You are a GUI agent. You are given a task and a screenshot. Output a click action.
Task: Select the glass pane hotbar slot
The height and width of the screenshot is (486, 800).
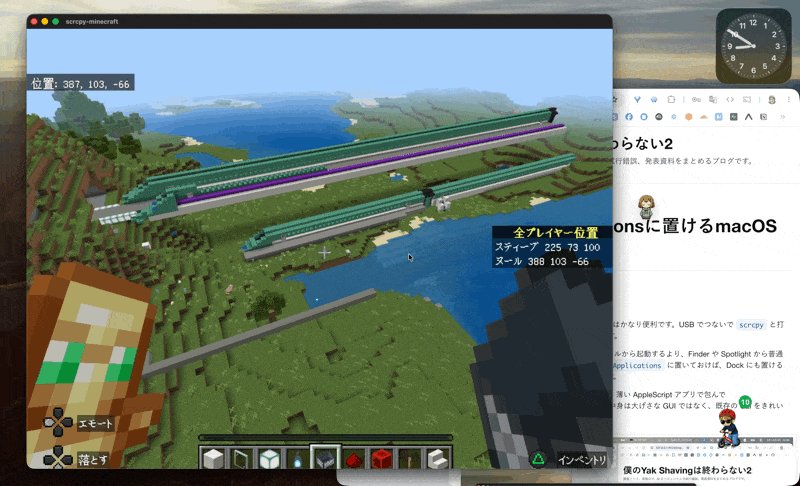pos(241,458)
